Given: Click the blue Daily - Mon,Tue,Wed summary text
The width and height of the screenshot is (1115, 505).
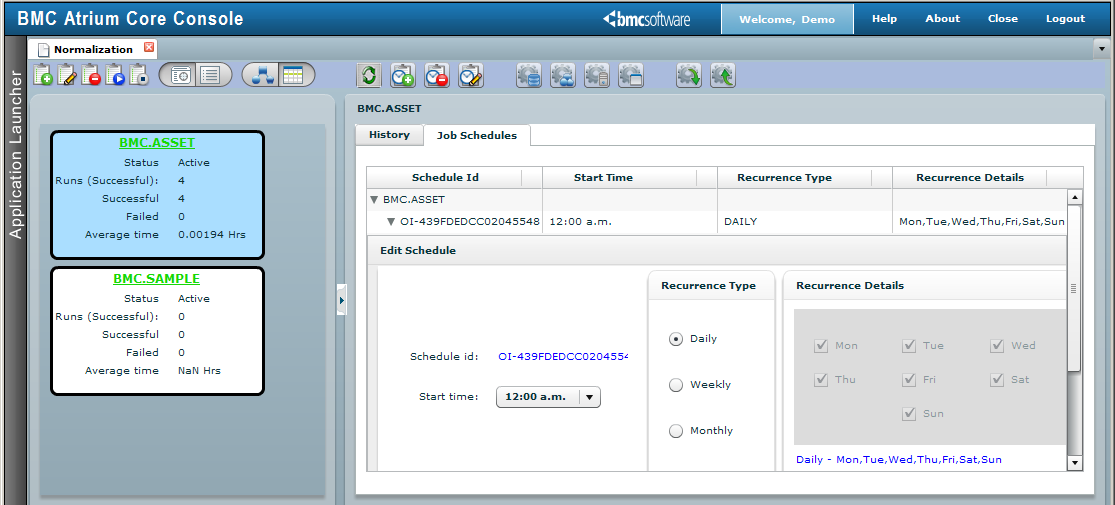Looking at the screenshot, I should pyautogui.click(x=899, y=459).
